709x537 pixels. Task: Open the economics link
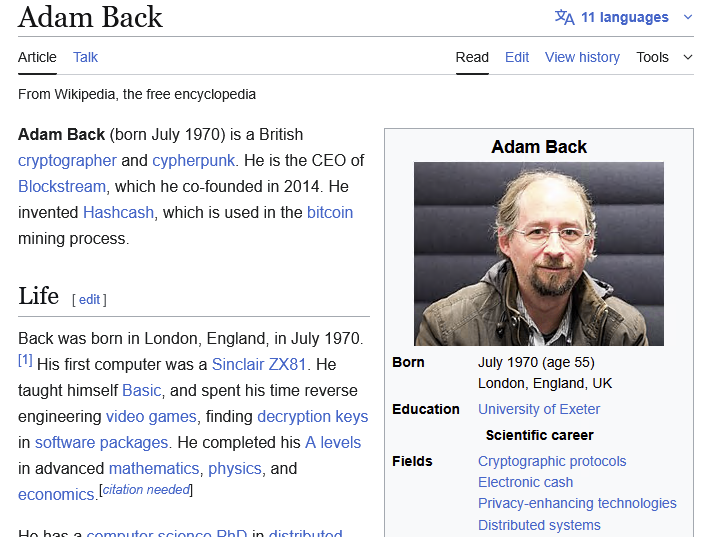(56, 495)
